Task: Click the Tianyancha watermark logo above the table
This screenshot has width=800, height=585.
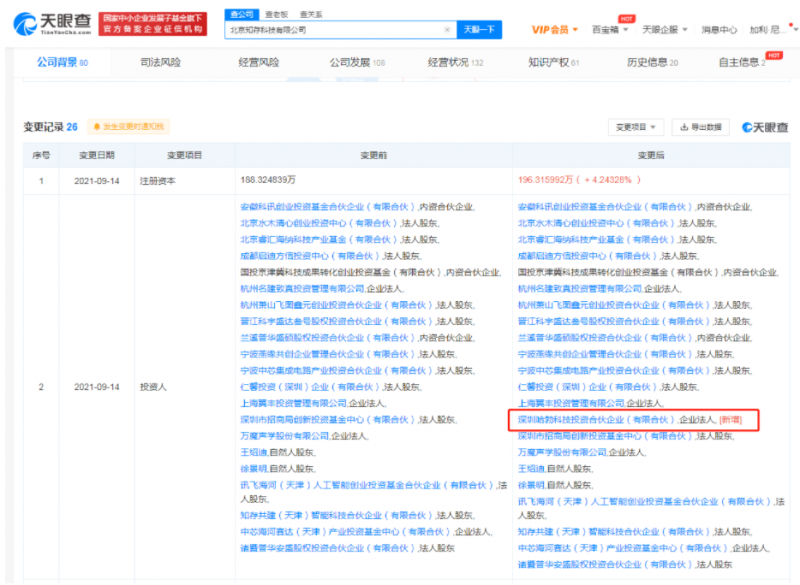Action: [x=765, y=127]
